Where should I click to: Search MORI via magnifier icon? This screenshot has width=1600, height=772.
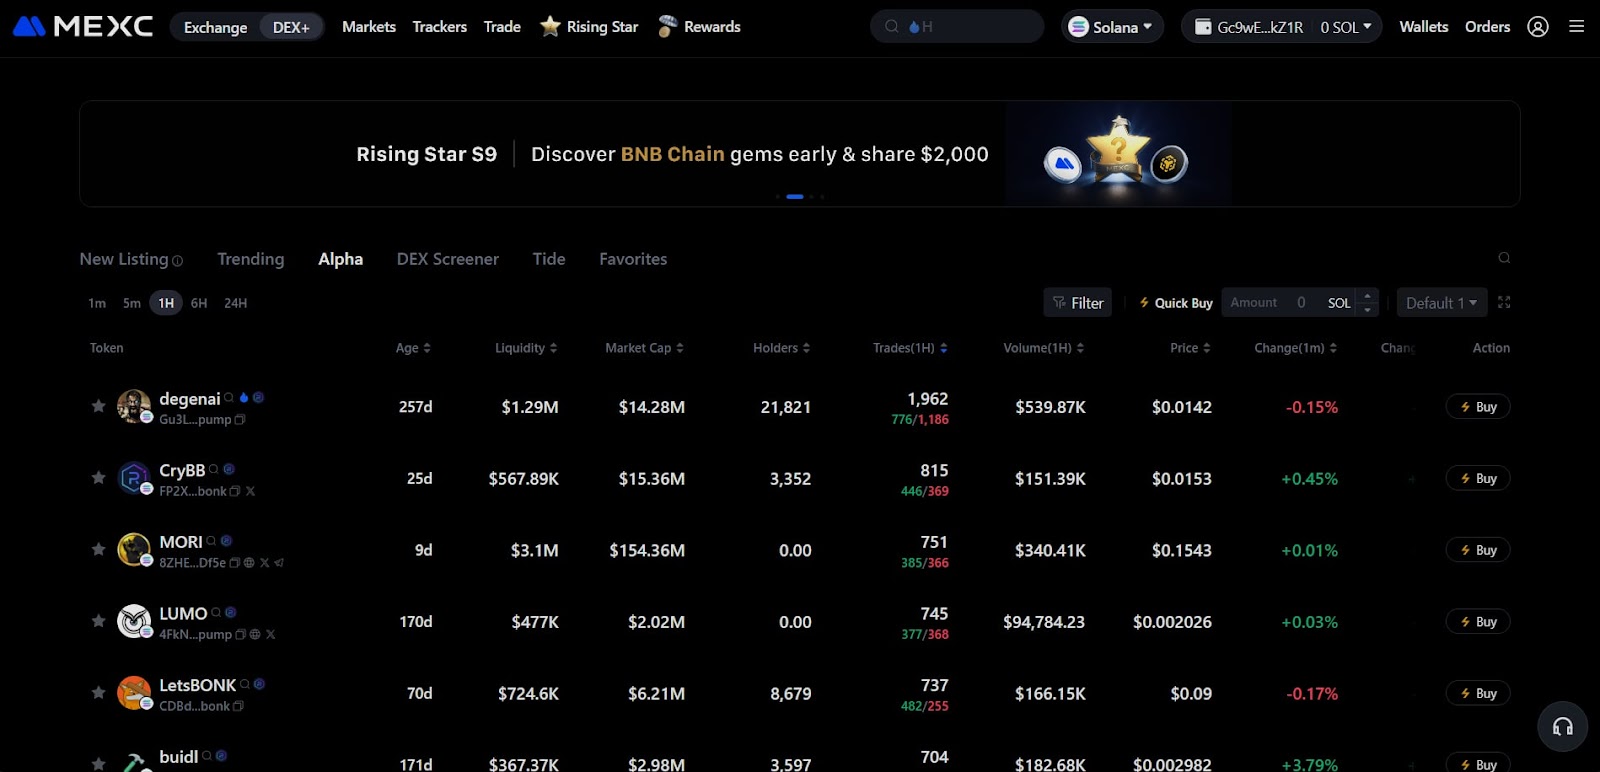tap(211, 541)
